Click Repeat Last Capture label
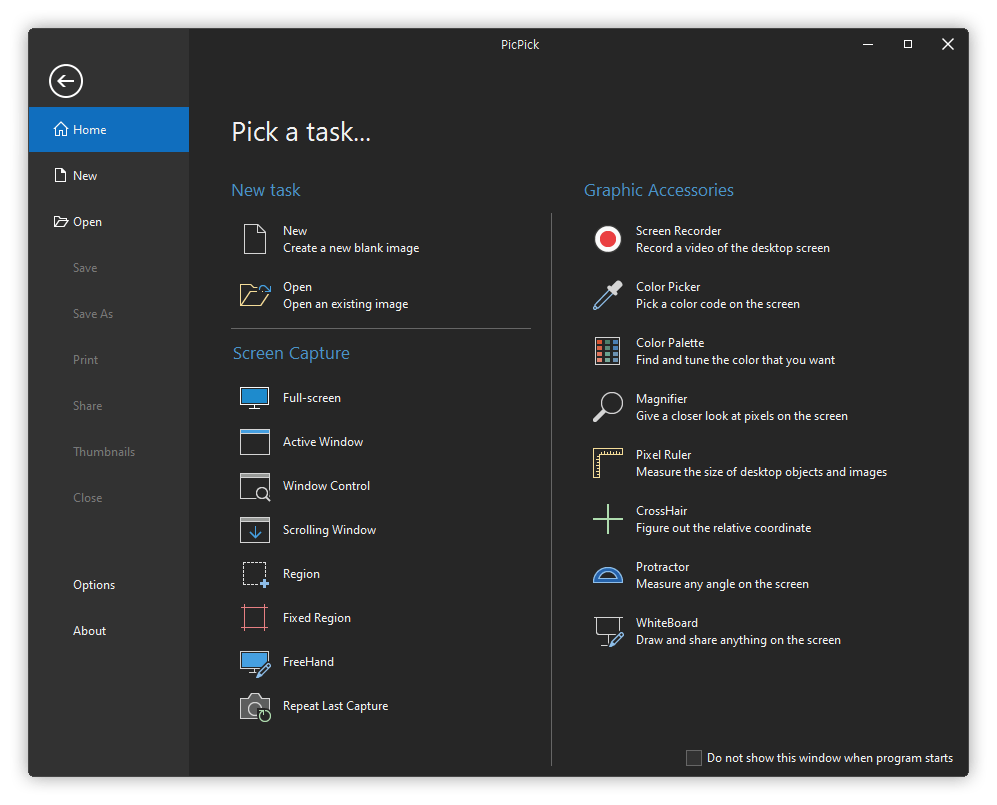The width and height of the screenshot is (997, 805). 335,706
